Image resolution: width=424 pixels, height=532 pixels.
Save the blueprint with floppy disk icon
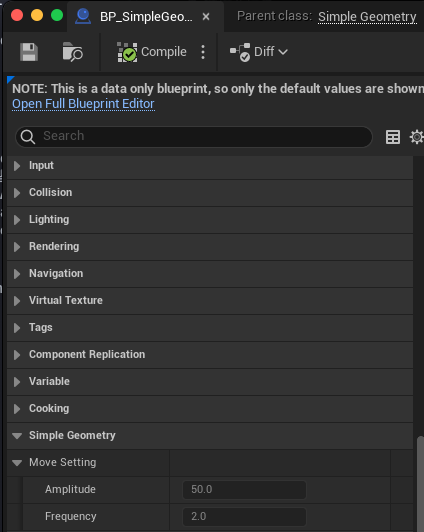[x=29, y=52]
